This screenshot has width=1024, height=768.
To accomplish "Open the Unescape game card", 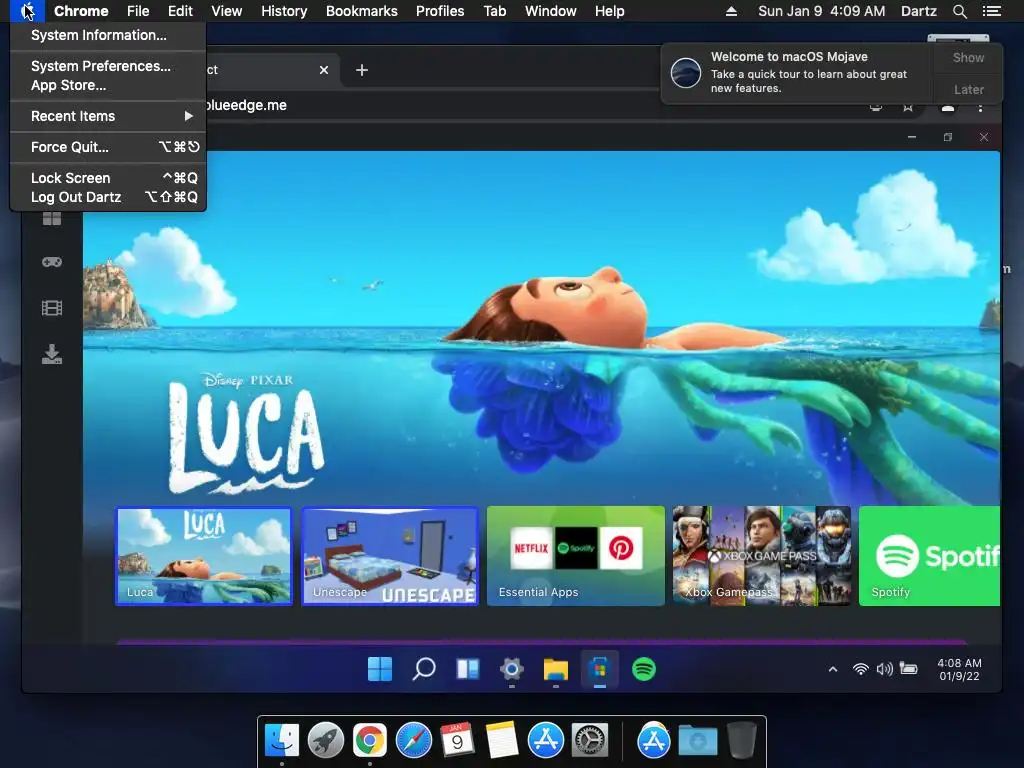I will (390, 556).
